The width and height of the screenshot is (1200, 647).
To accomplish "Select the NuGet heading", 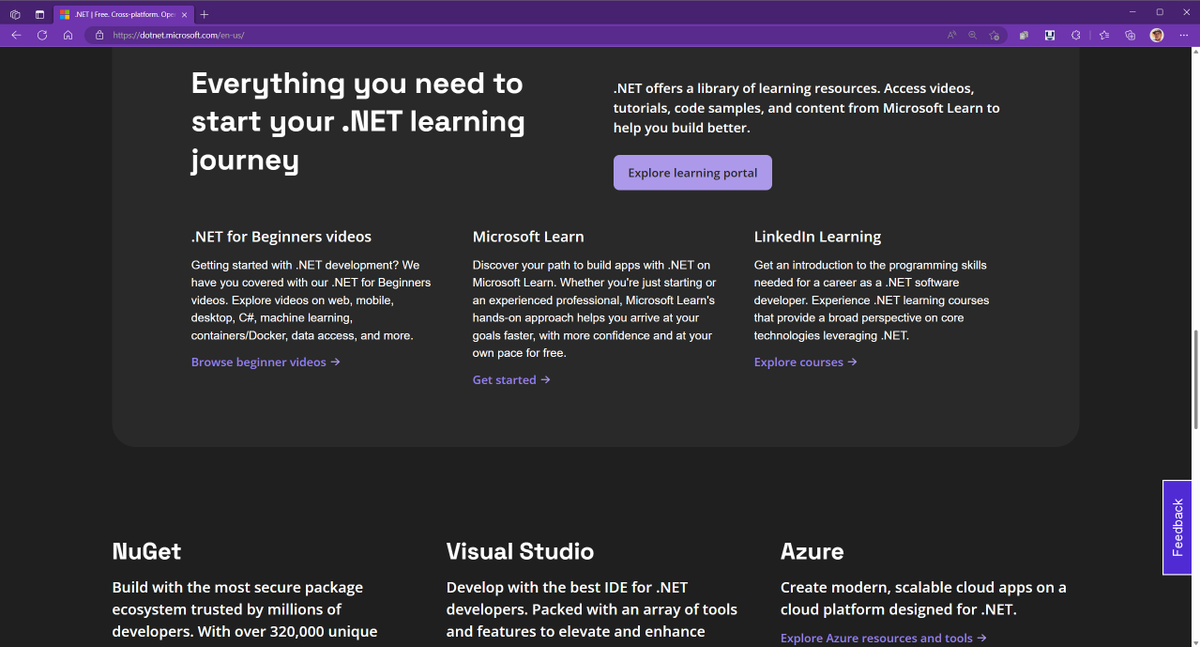I will (x=147, y=551).
